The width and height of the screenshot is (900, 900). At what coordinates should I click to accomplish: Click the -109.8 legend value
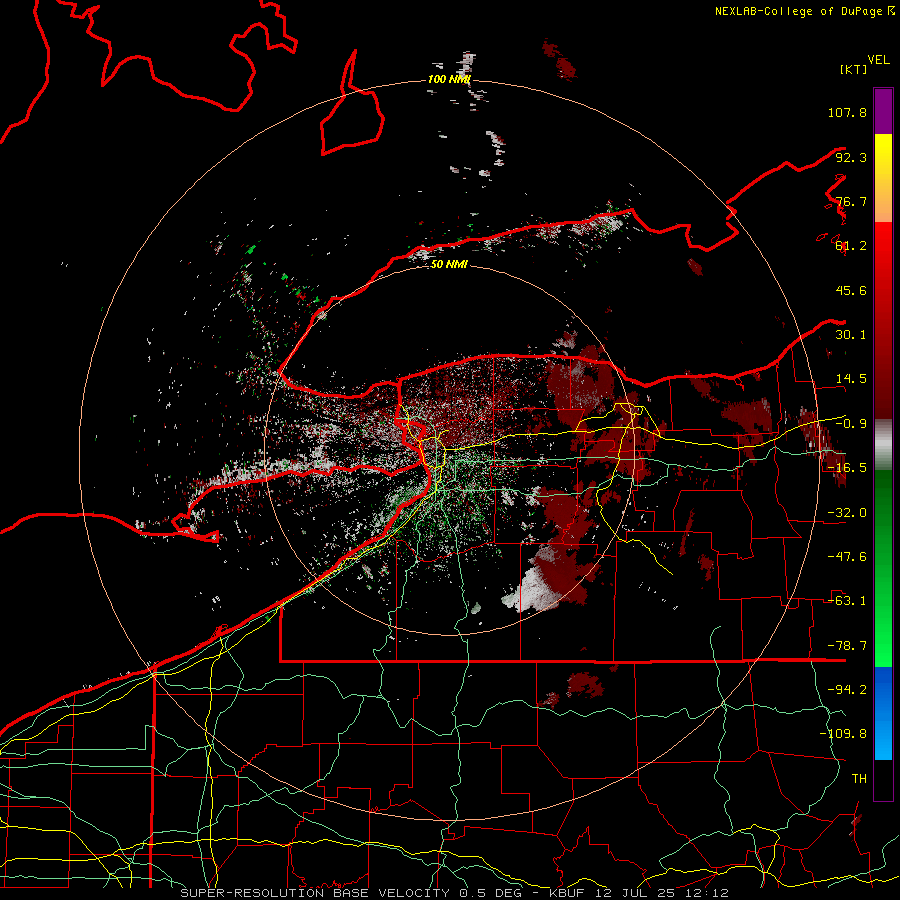click(x=844, y=734)
